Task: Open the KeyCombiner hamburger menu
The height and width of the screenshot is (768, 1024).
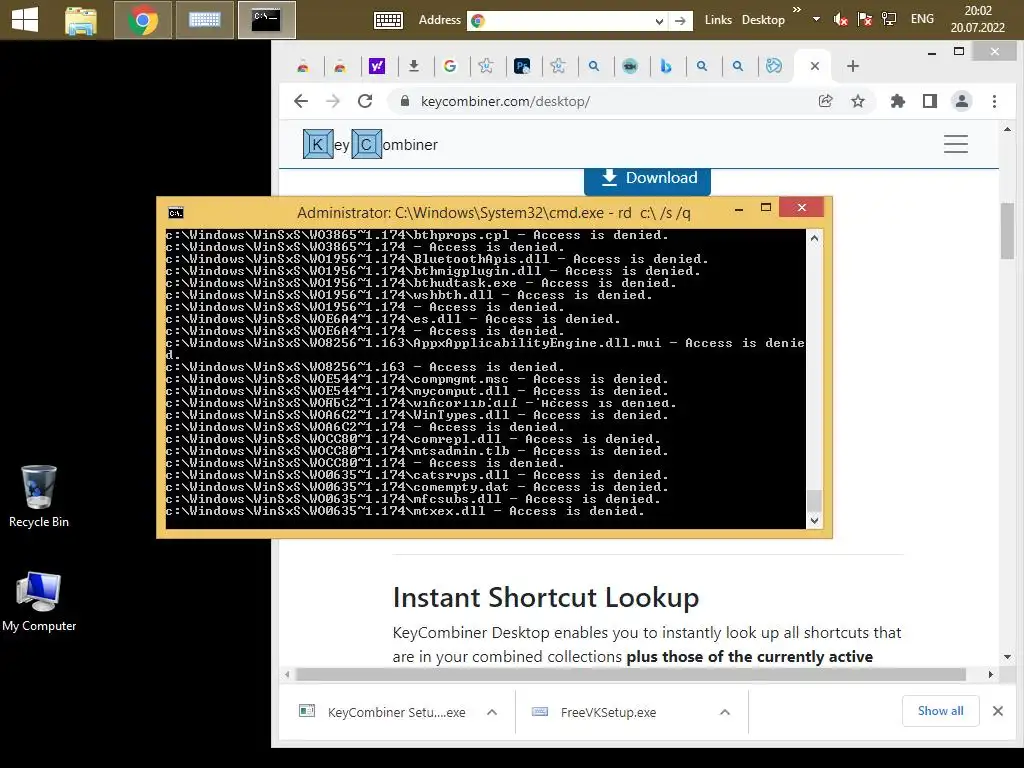Action: point(955,144)
